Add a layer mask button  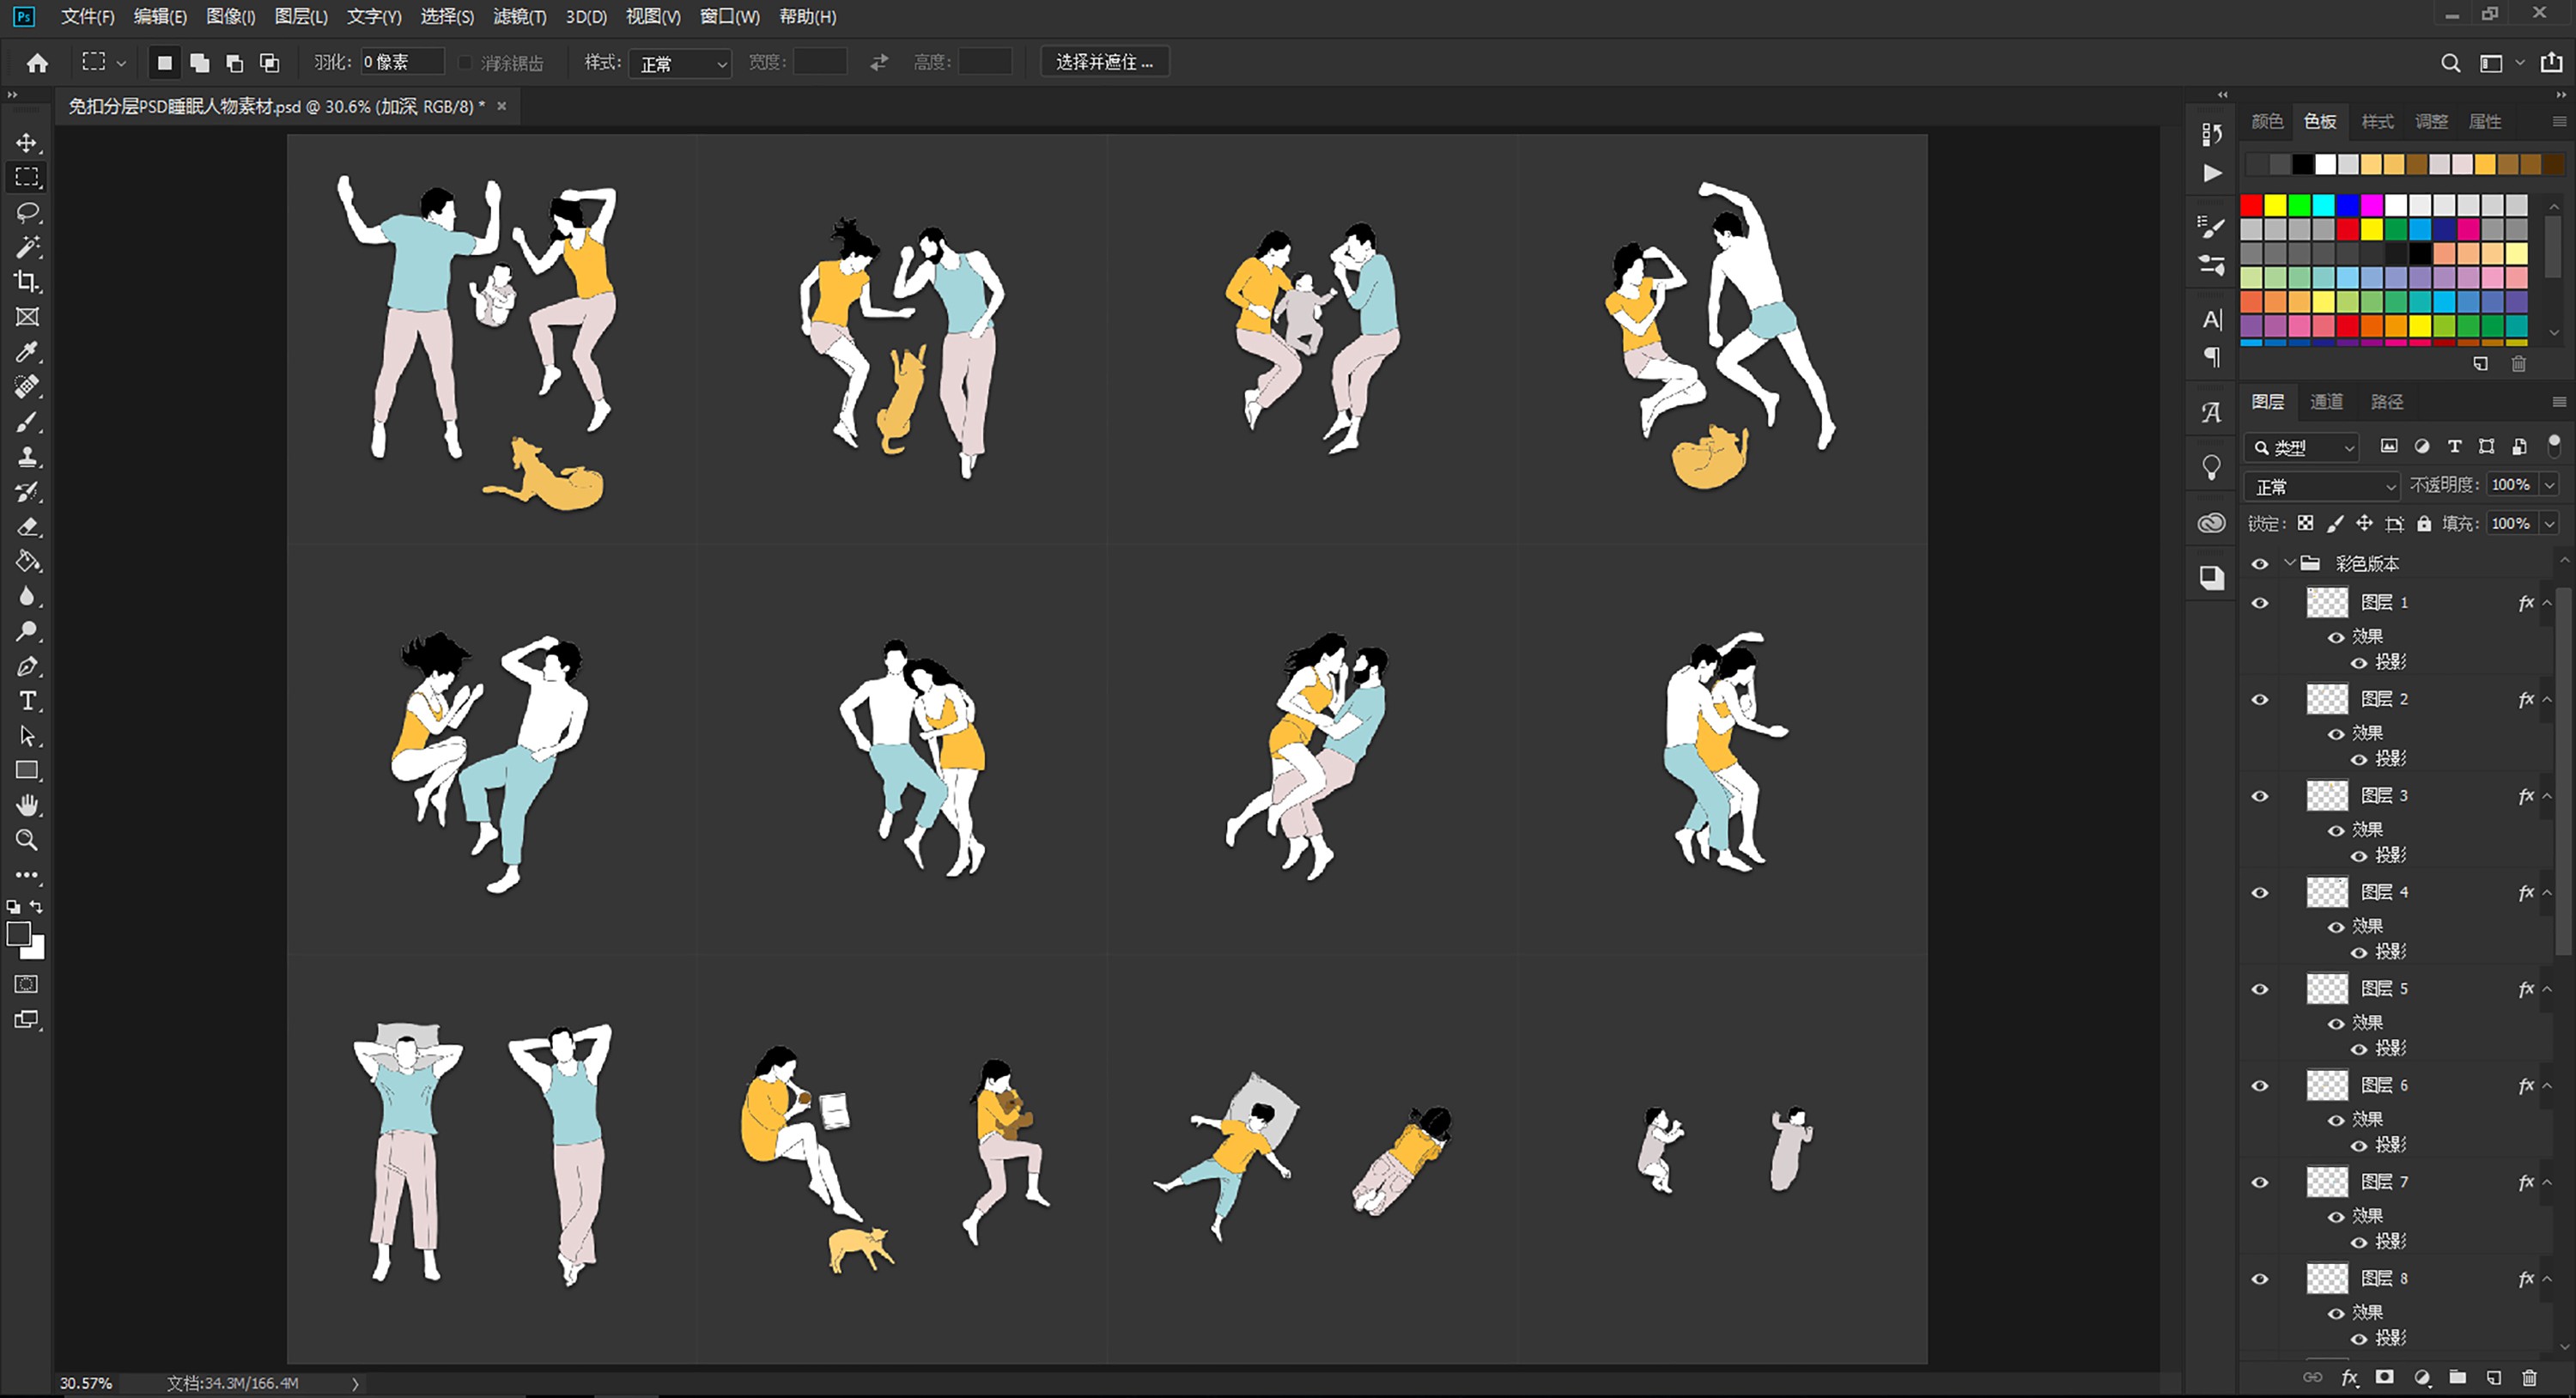pyautogui.click(x=2385, y=1378)
